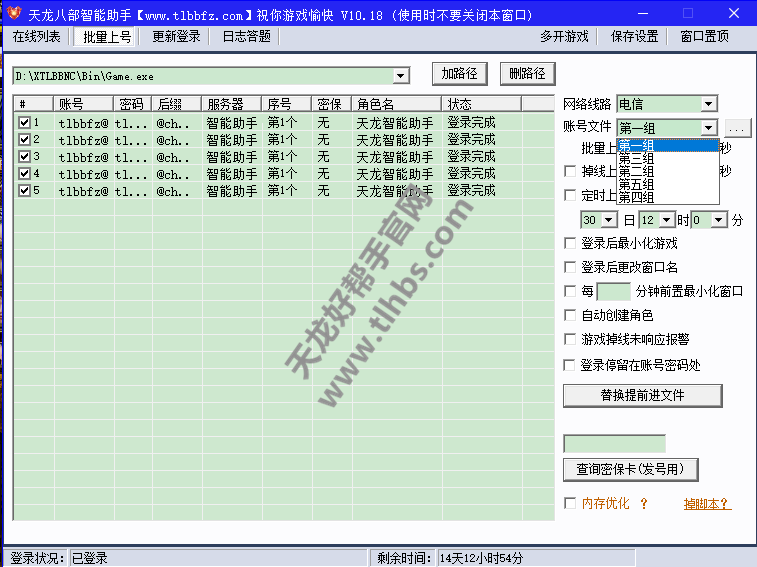Select 第二组 in the dropdown list
The height and width of the screenshot is (567, 757).
pyautogui.click(x=668, y=171)
